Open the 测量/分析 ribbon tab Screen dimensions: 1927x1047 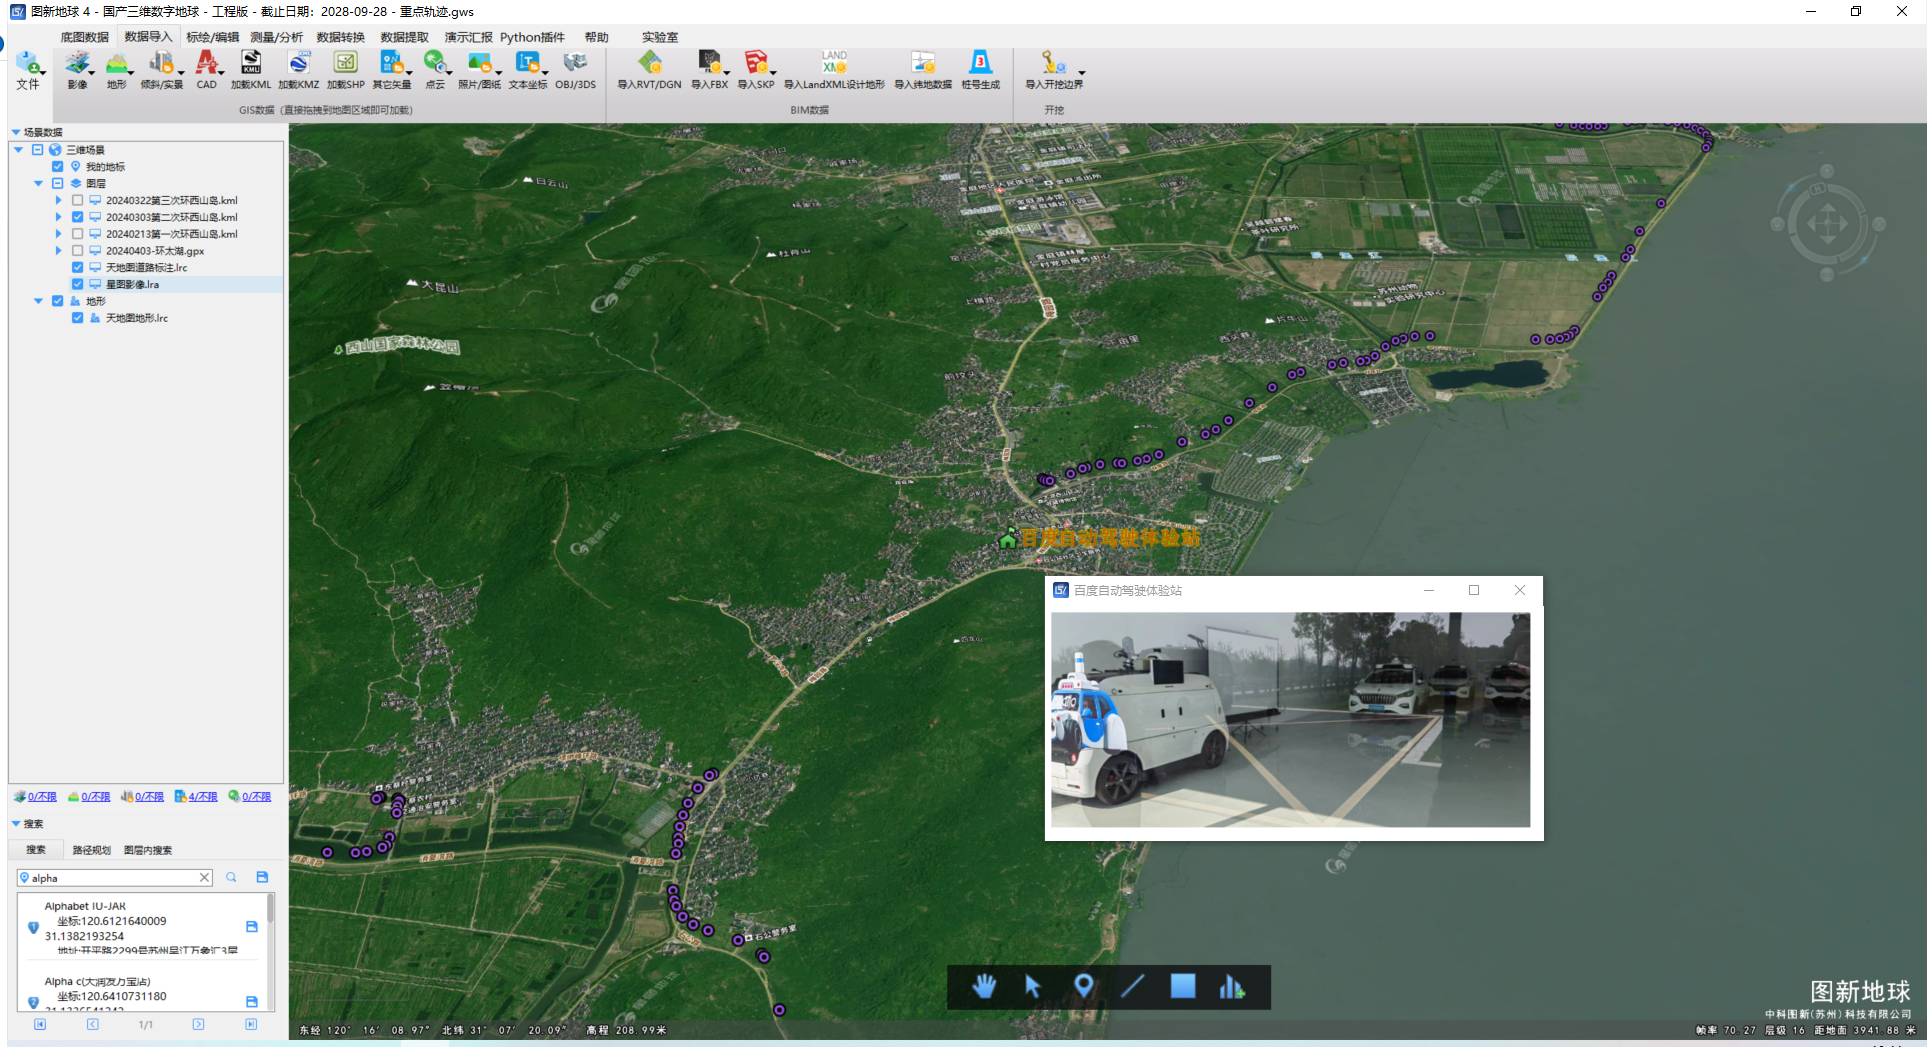pyautogui.click(x=277, y=37)
